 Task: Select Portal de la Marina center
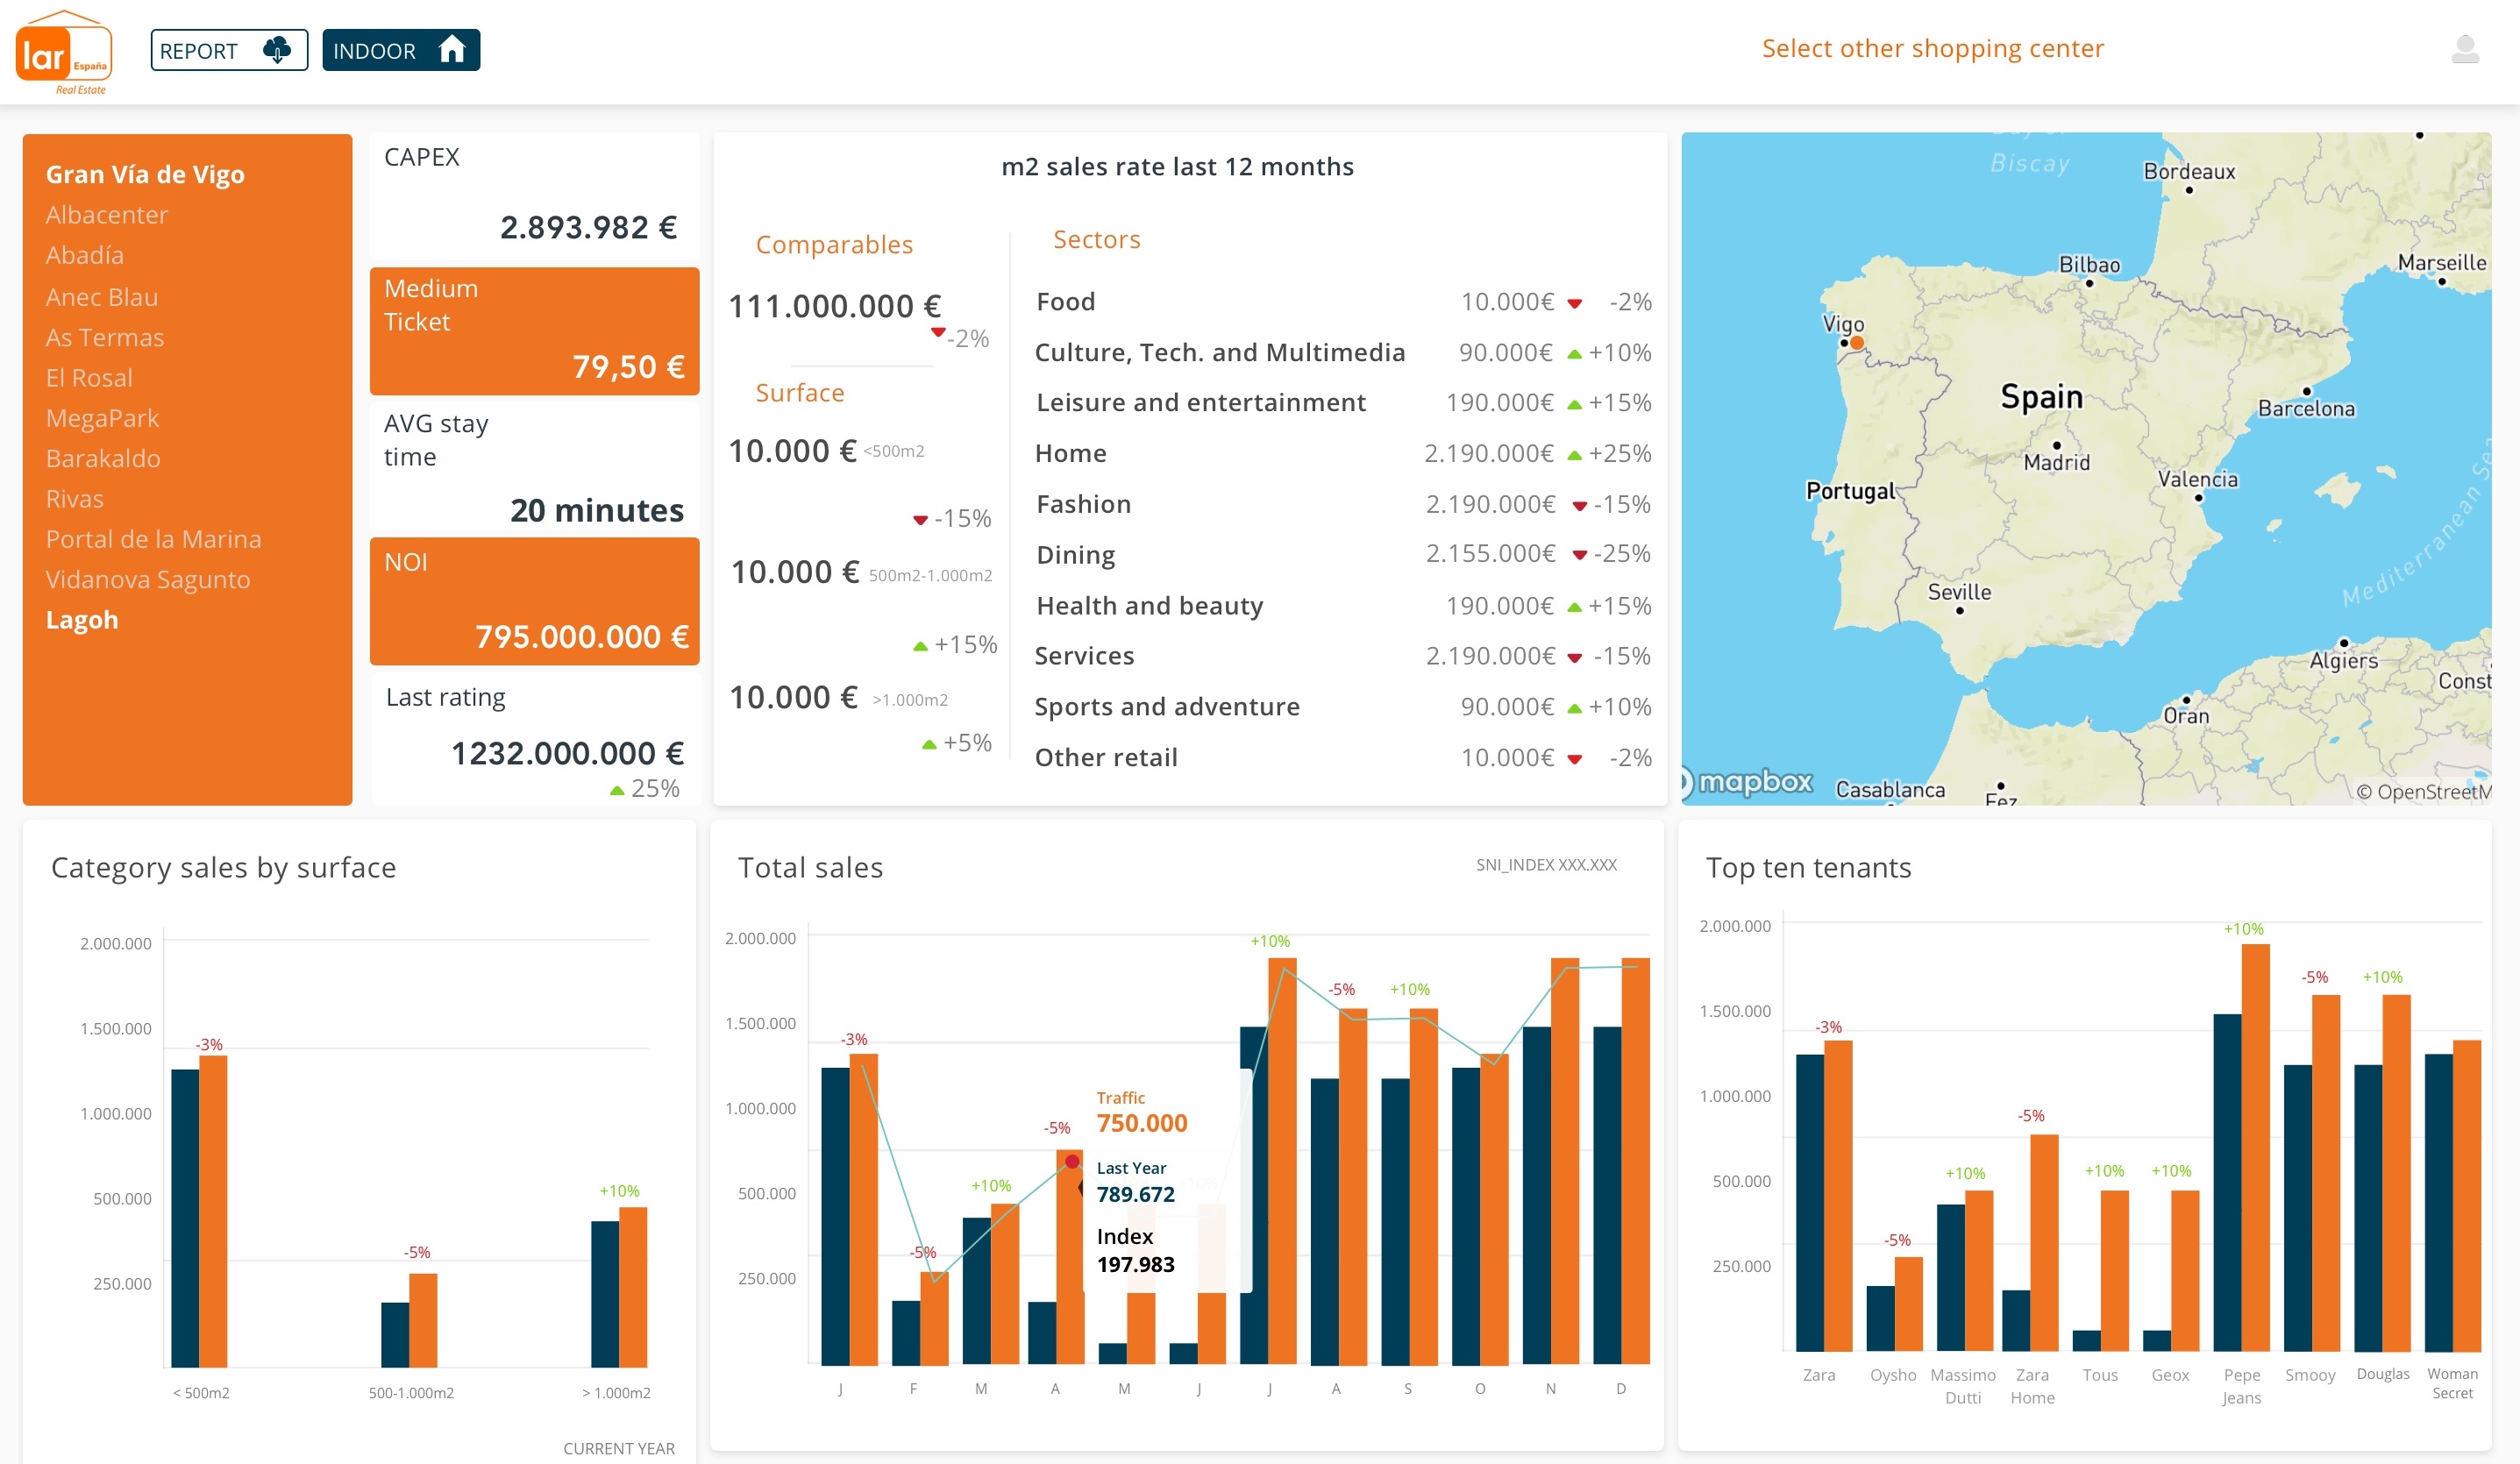(153, 539)
